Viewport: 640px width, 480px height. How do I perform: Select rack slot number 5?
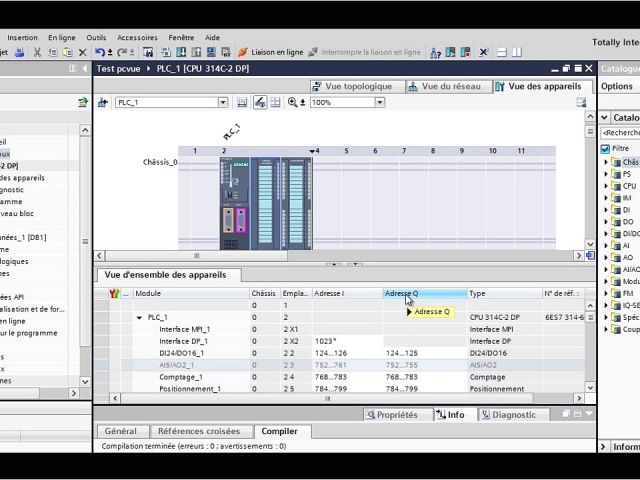point(346,151)
